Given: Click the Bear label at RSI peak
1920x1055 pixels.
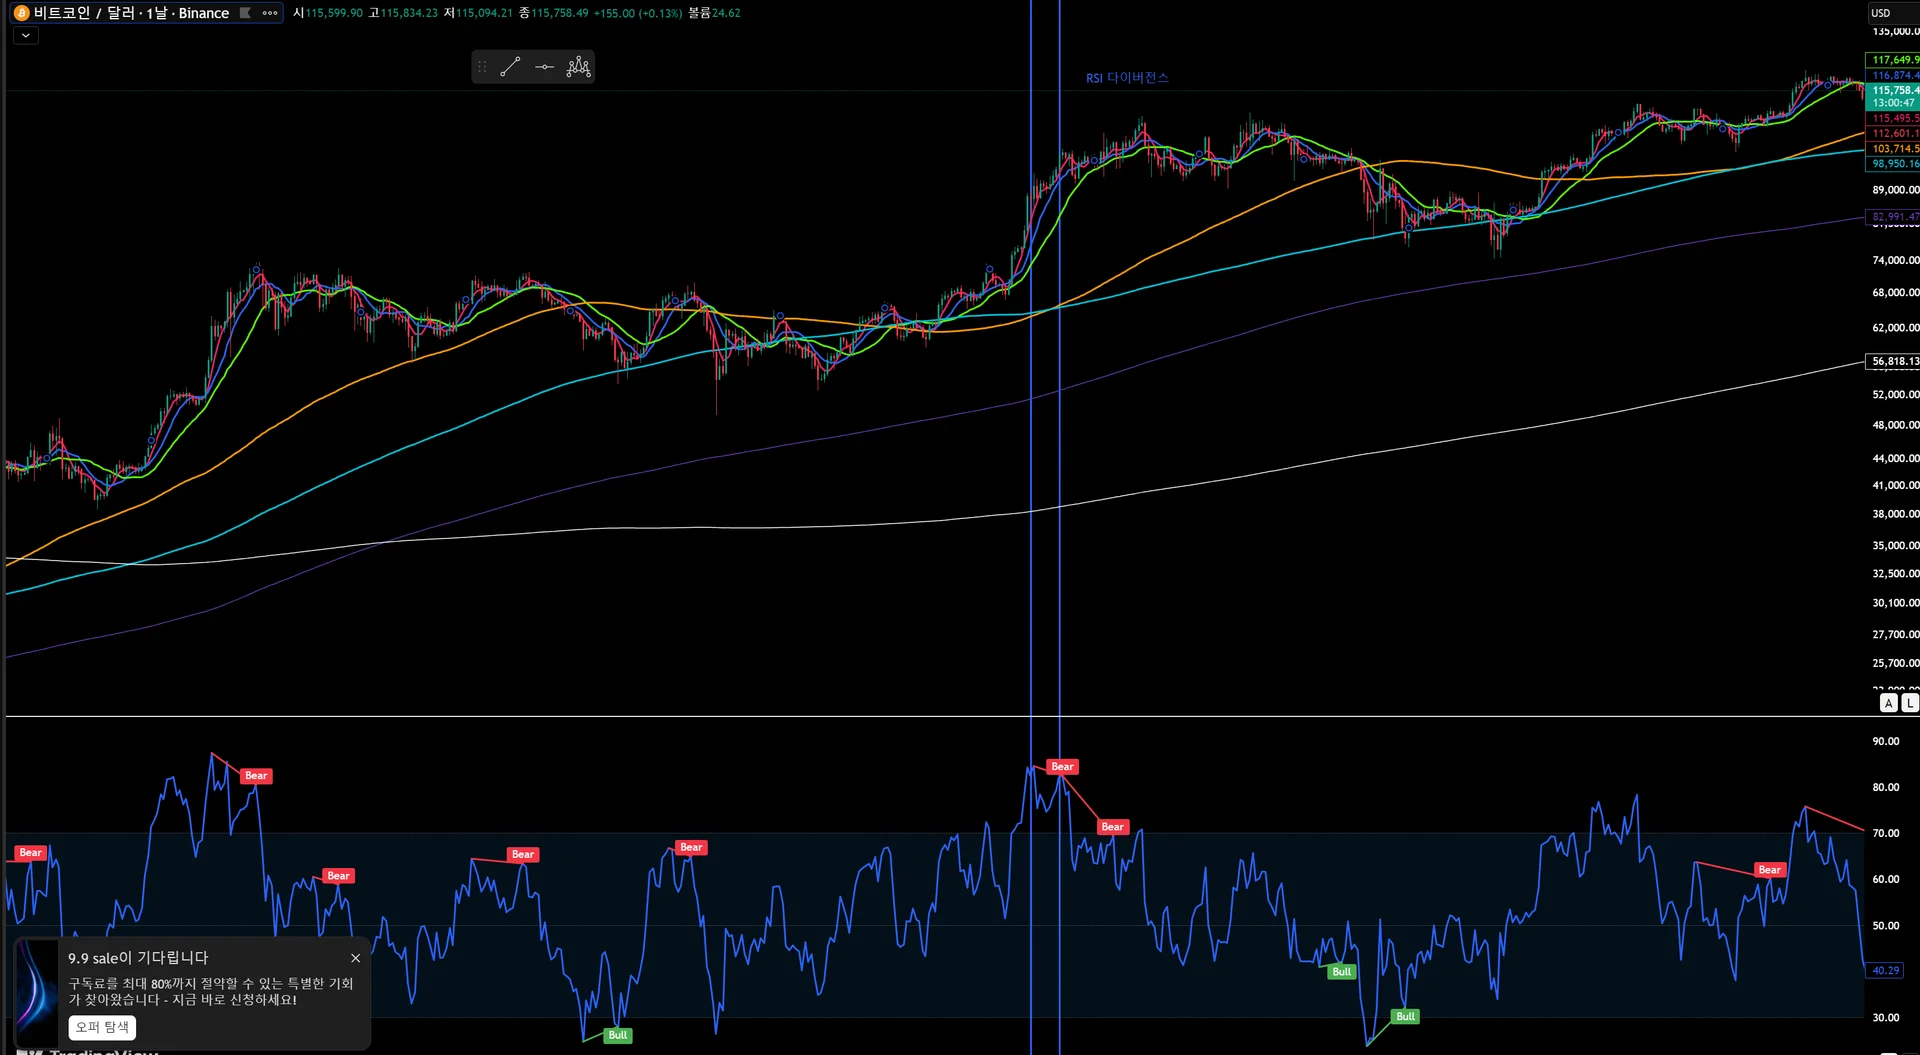Looking at the screenshot, I should [x=1062, y=767].
